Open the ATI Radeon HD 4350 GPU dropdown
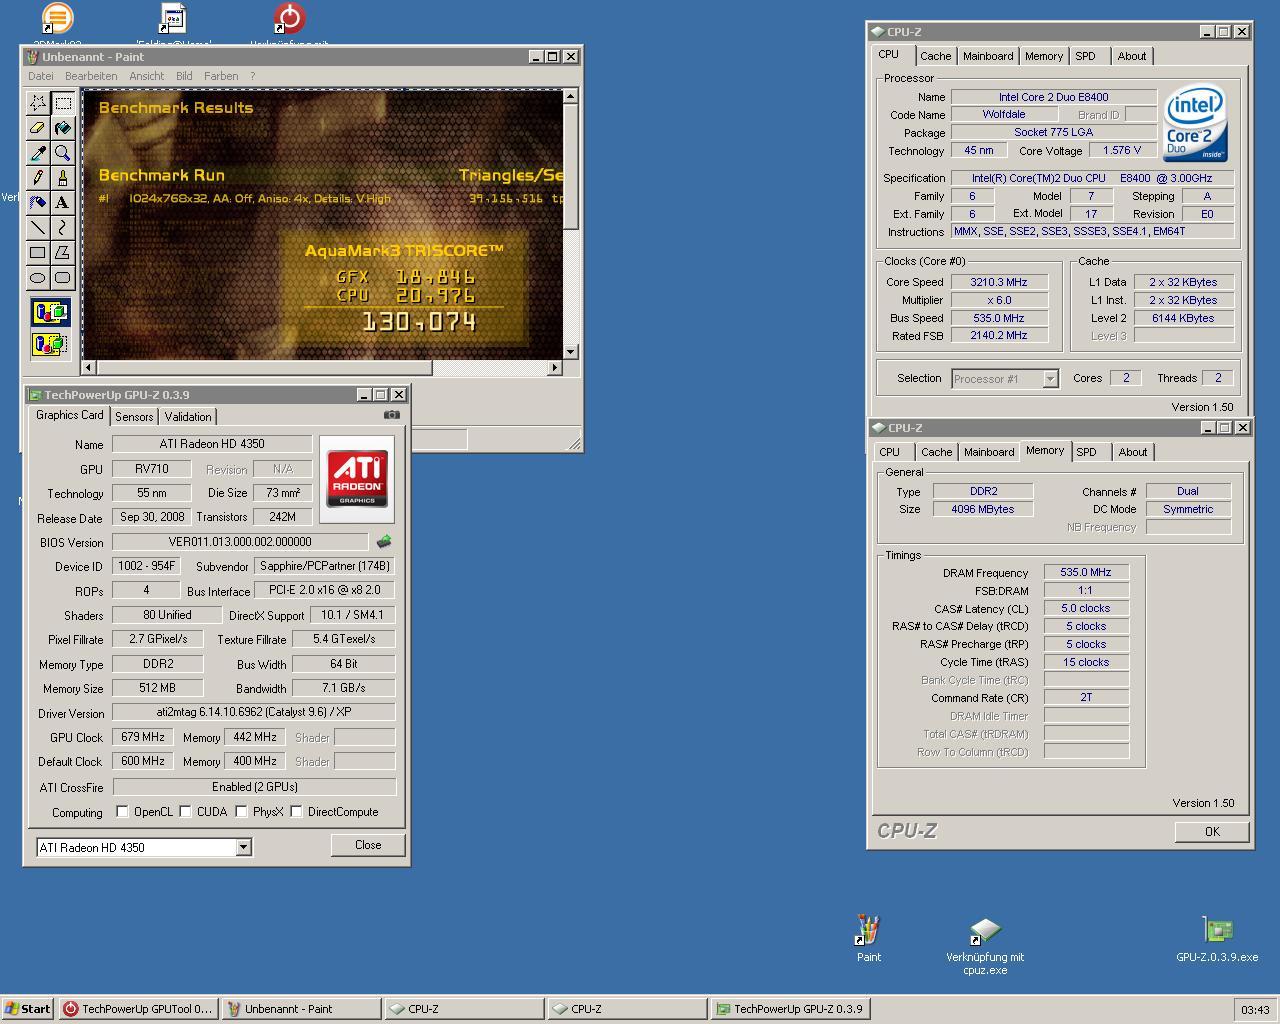 243,847
